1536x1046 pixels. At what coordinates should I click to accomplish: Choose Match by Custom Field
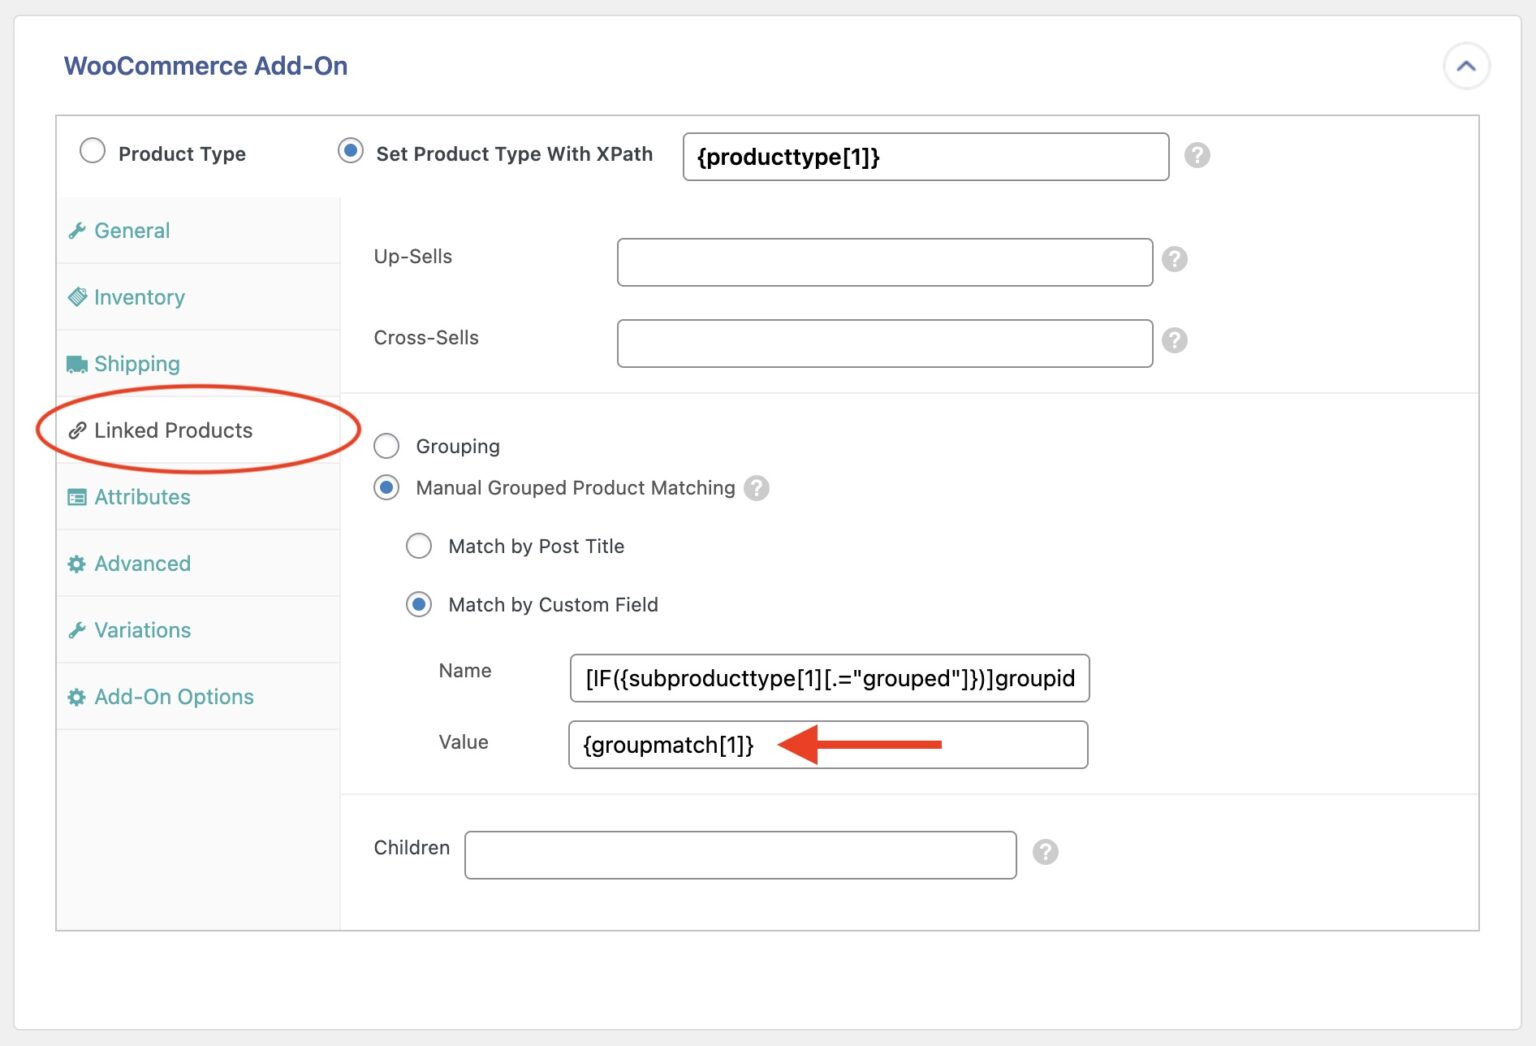419,604
